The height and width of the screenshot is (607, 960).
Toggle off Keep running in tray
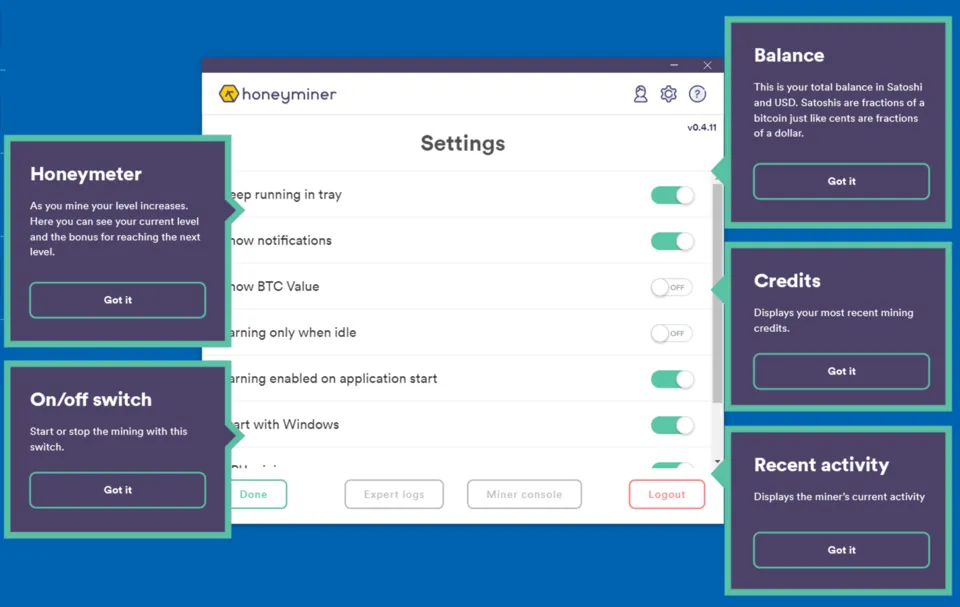point(672,195)
